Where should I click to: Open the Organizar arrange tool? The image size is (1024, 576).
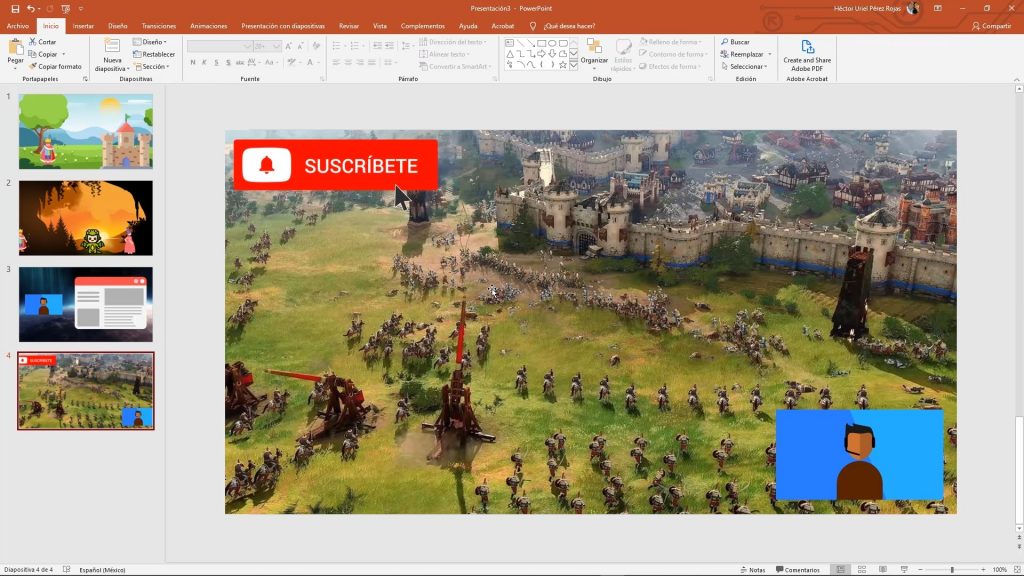coord(594,50)
